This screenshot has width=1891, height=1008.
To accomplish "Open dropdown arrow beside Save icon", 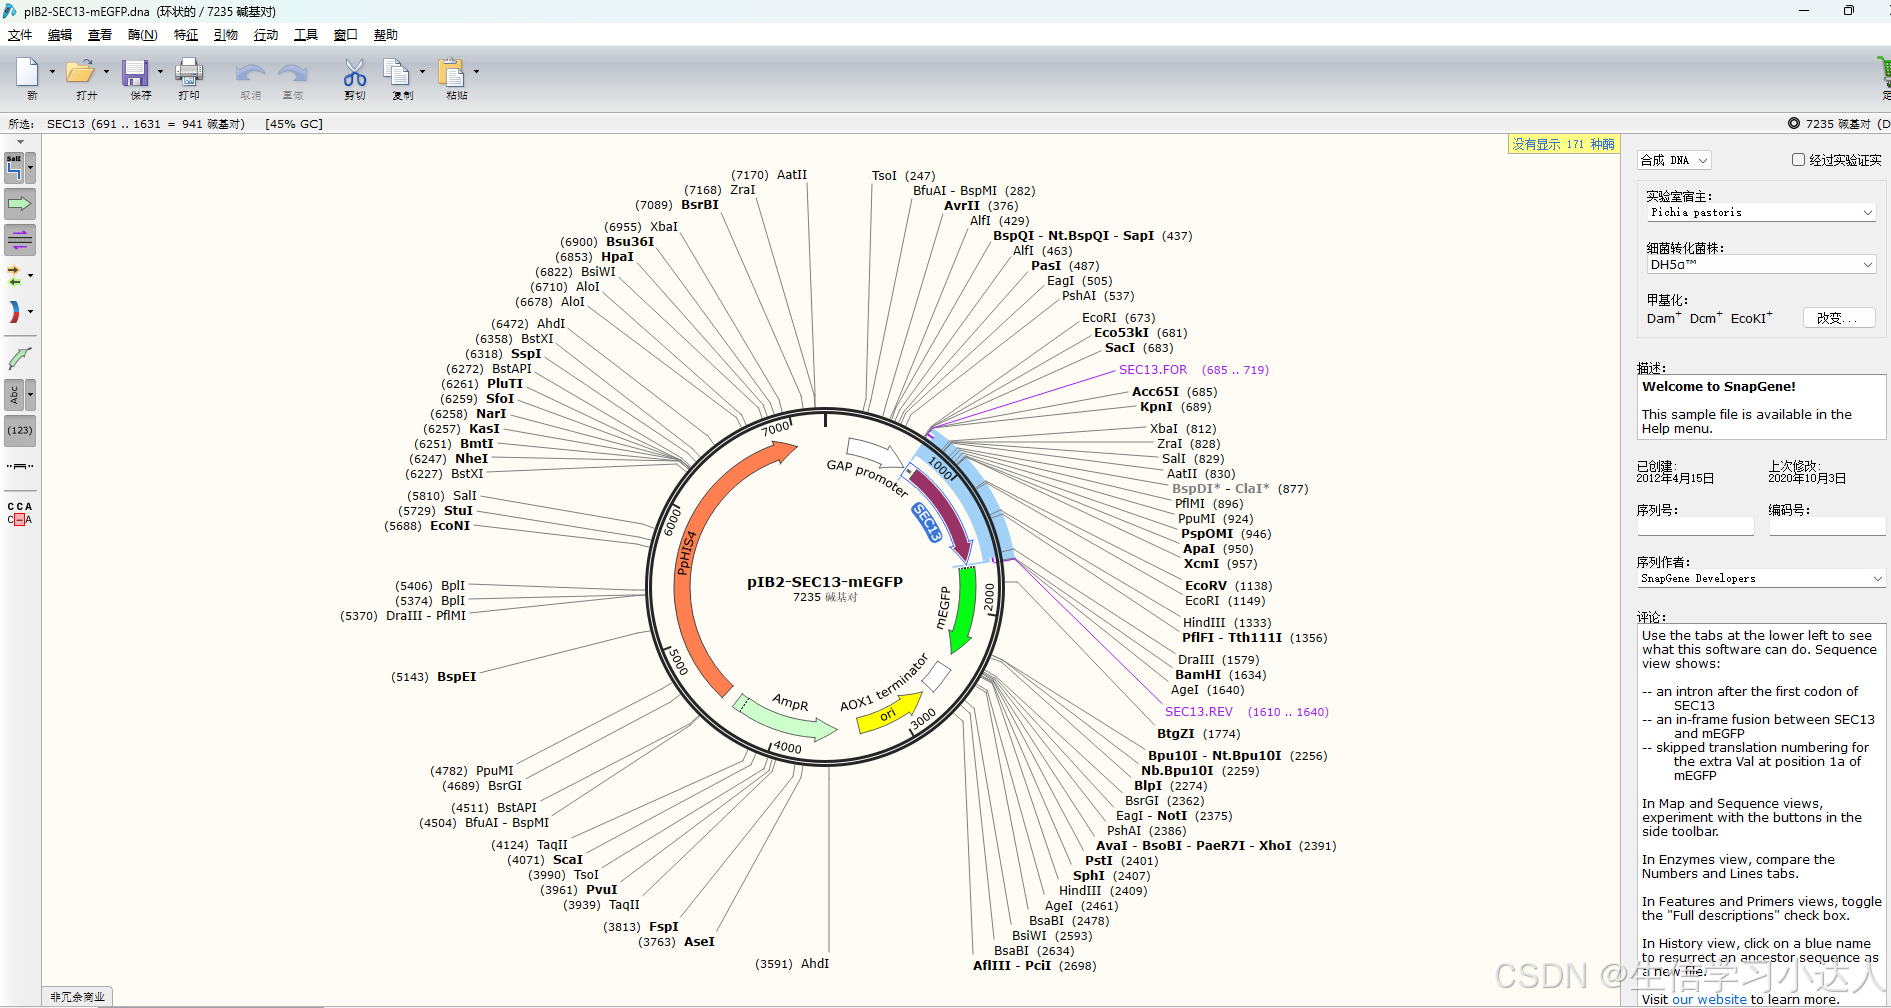I will tap(160, 72).
